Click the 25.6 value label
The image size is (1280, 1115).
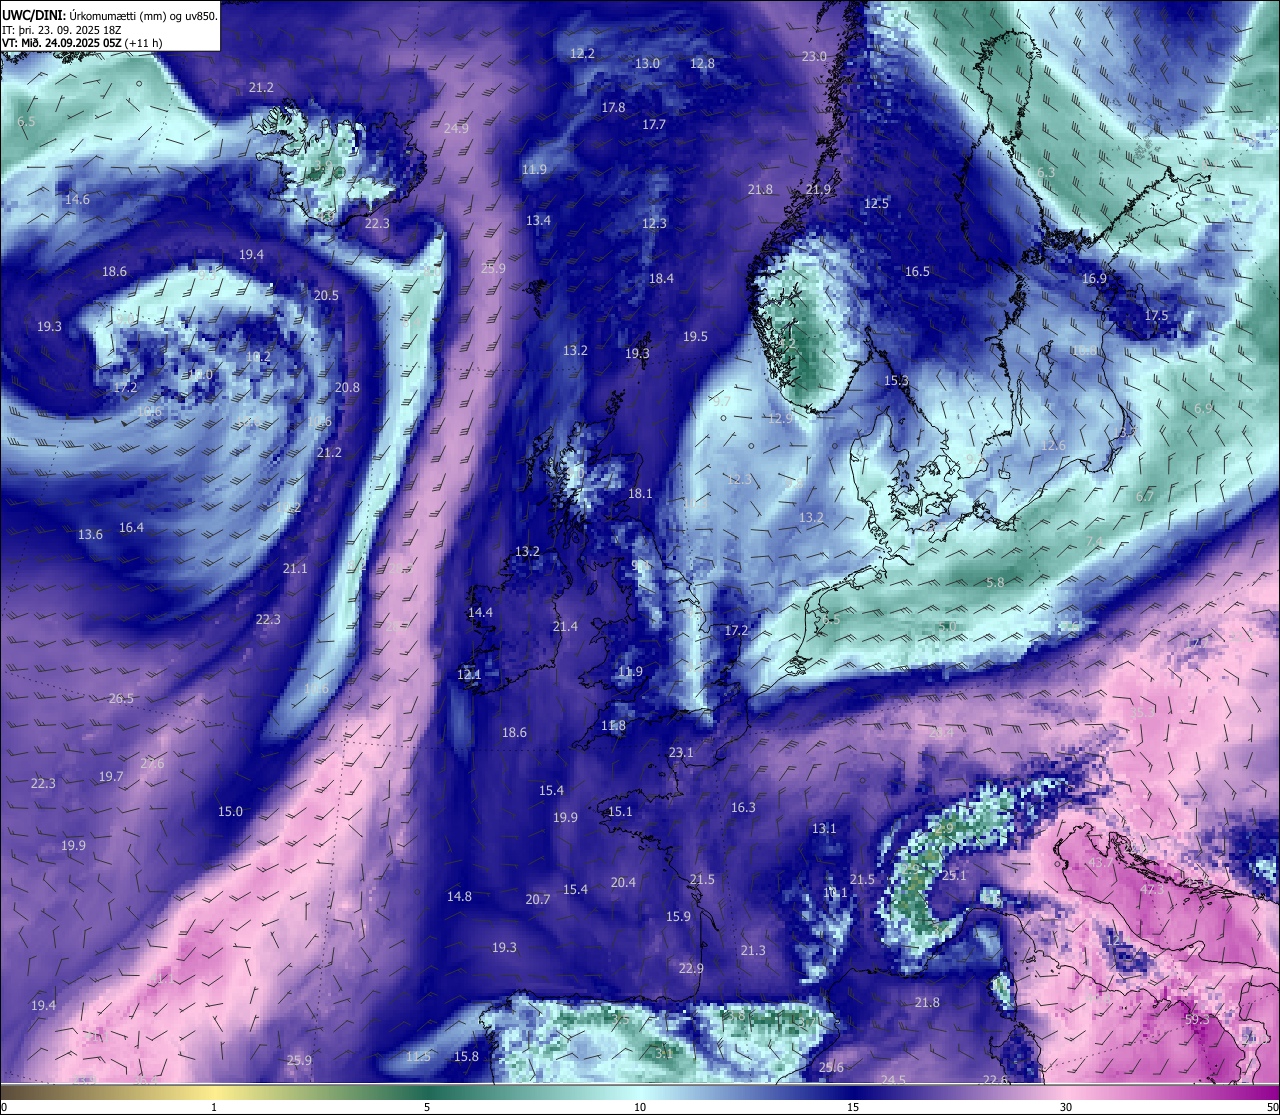831,1067
